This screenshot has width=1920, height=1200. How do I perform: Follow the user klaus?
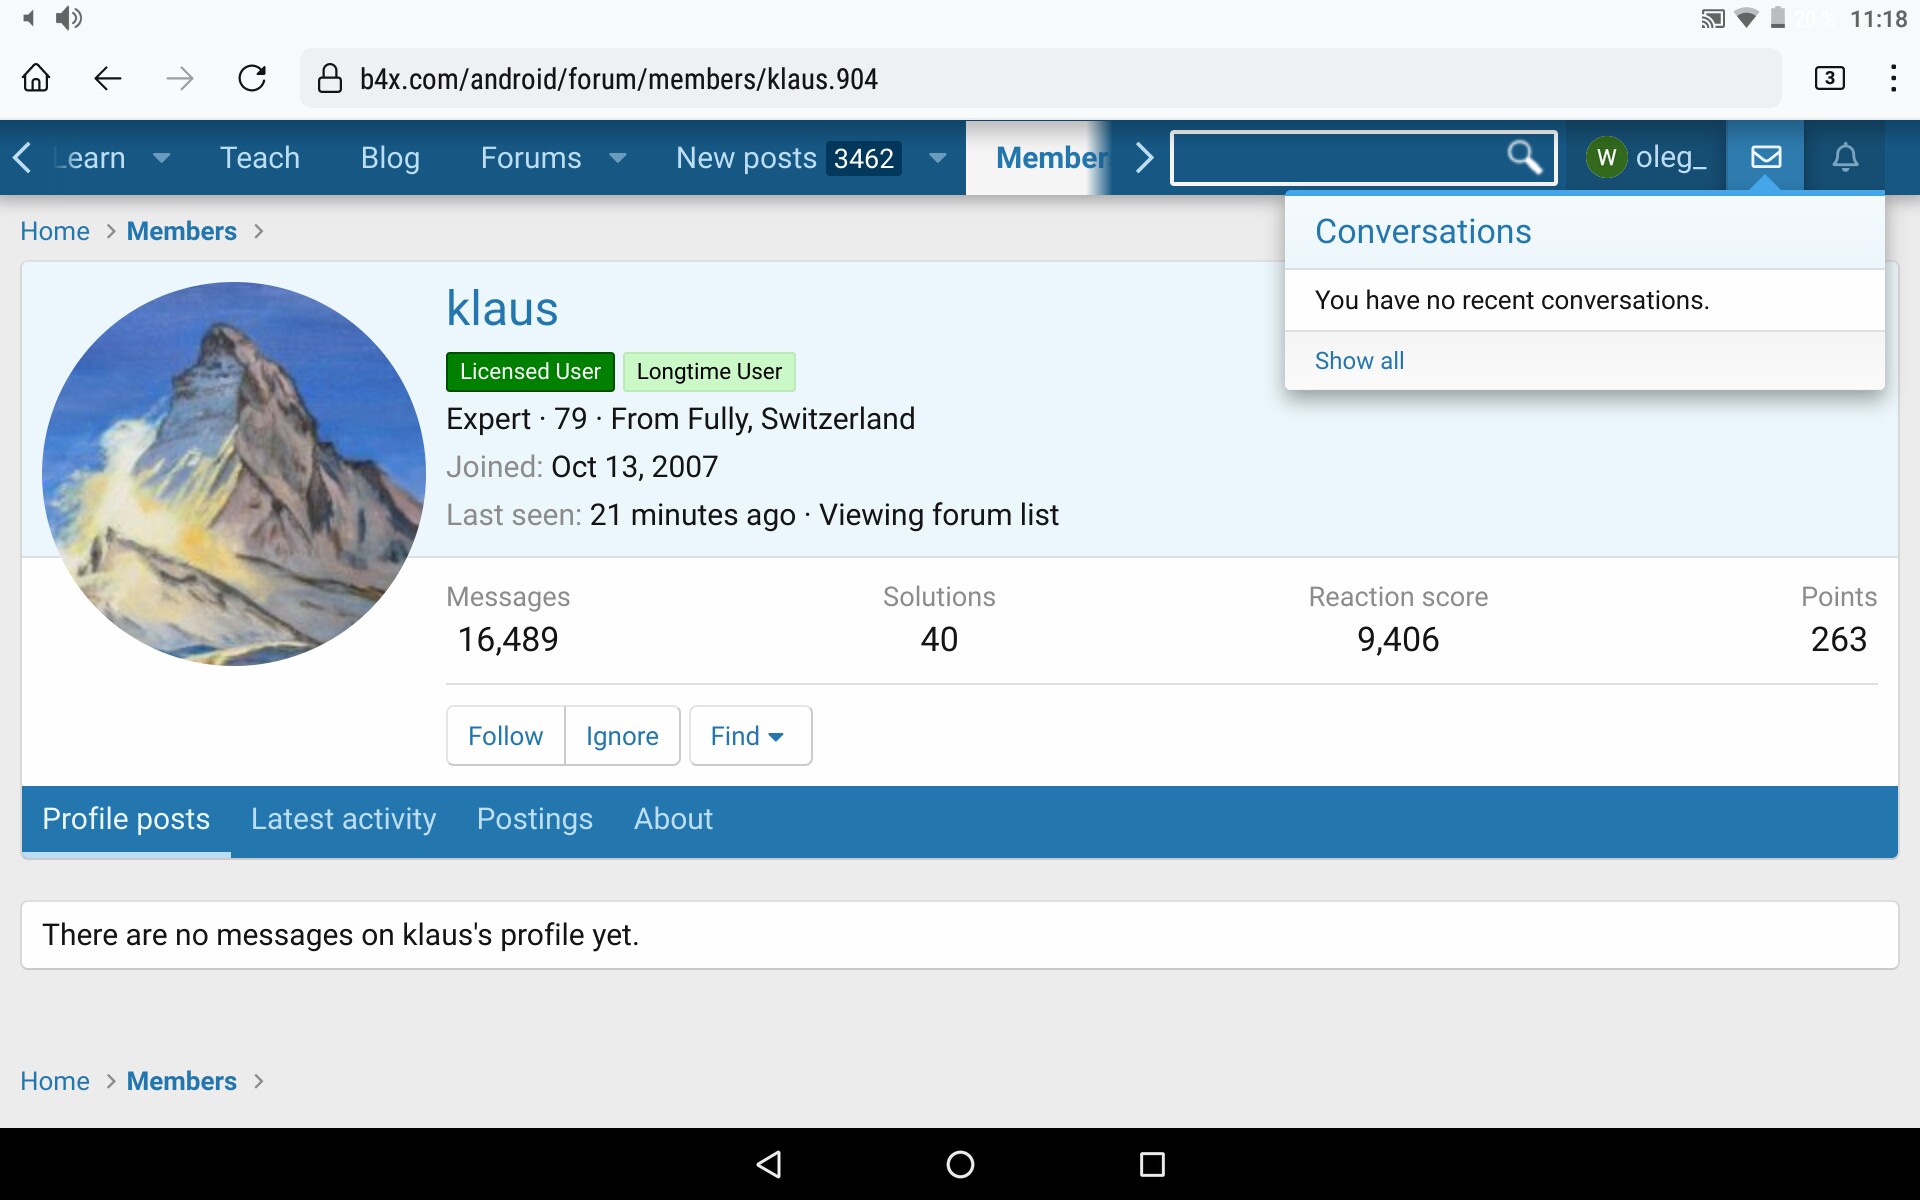[505, 735]
